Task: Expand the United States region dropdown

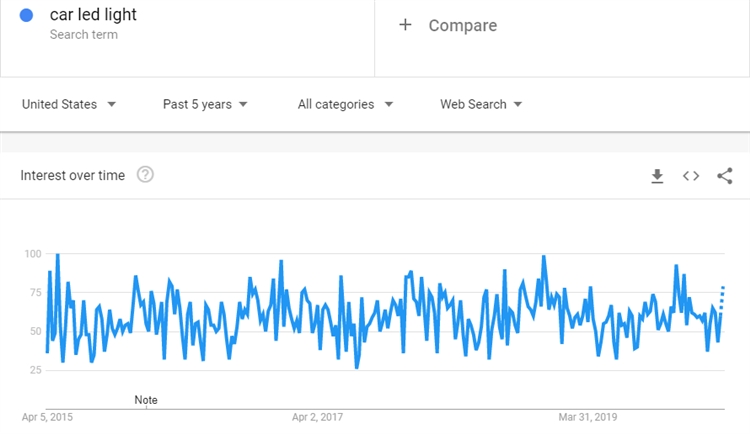Action: coord(69,104)
